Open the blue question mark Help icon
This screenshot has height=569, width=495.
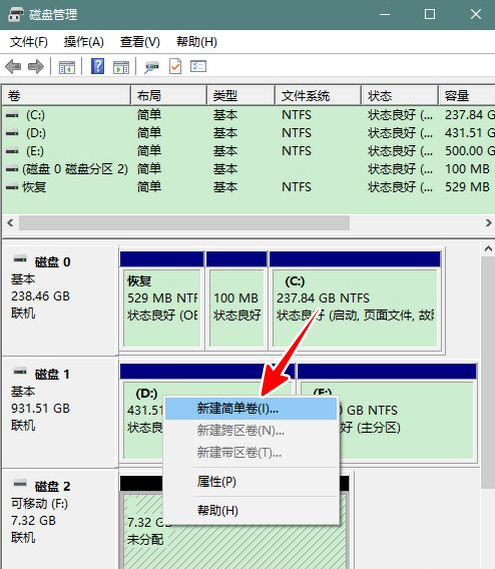point(97,66)
